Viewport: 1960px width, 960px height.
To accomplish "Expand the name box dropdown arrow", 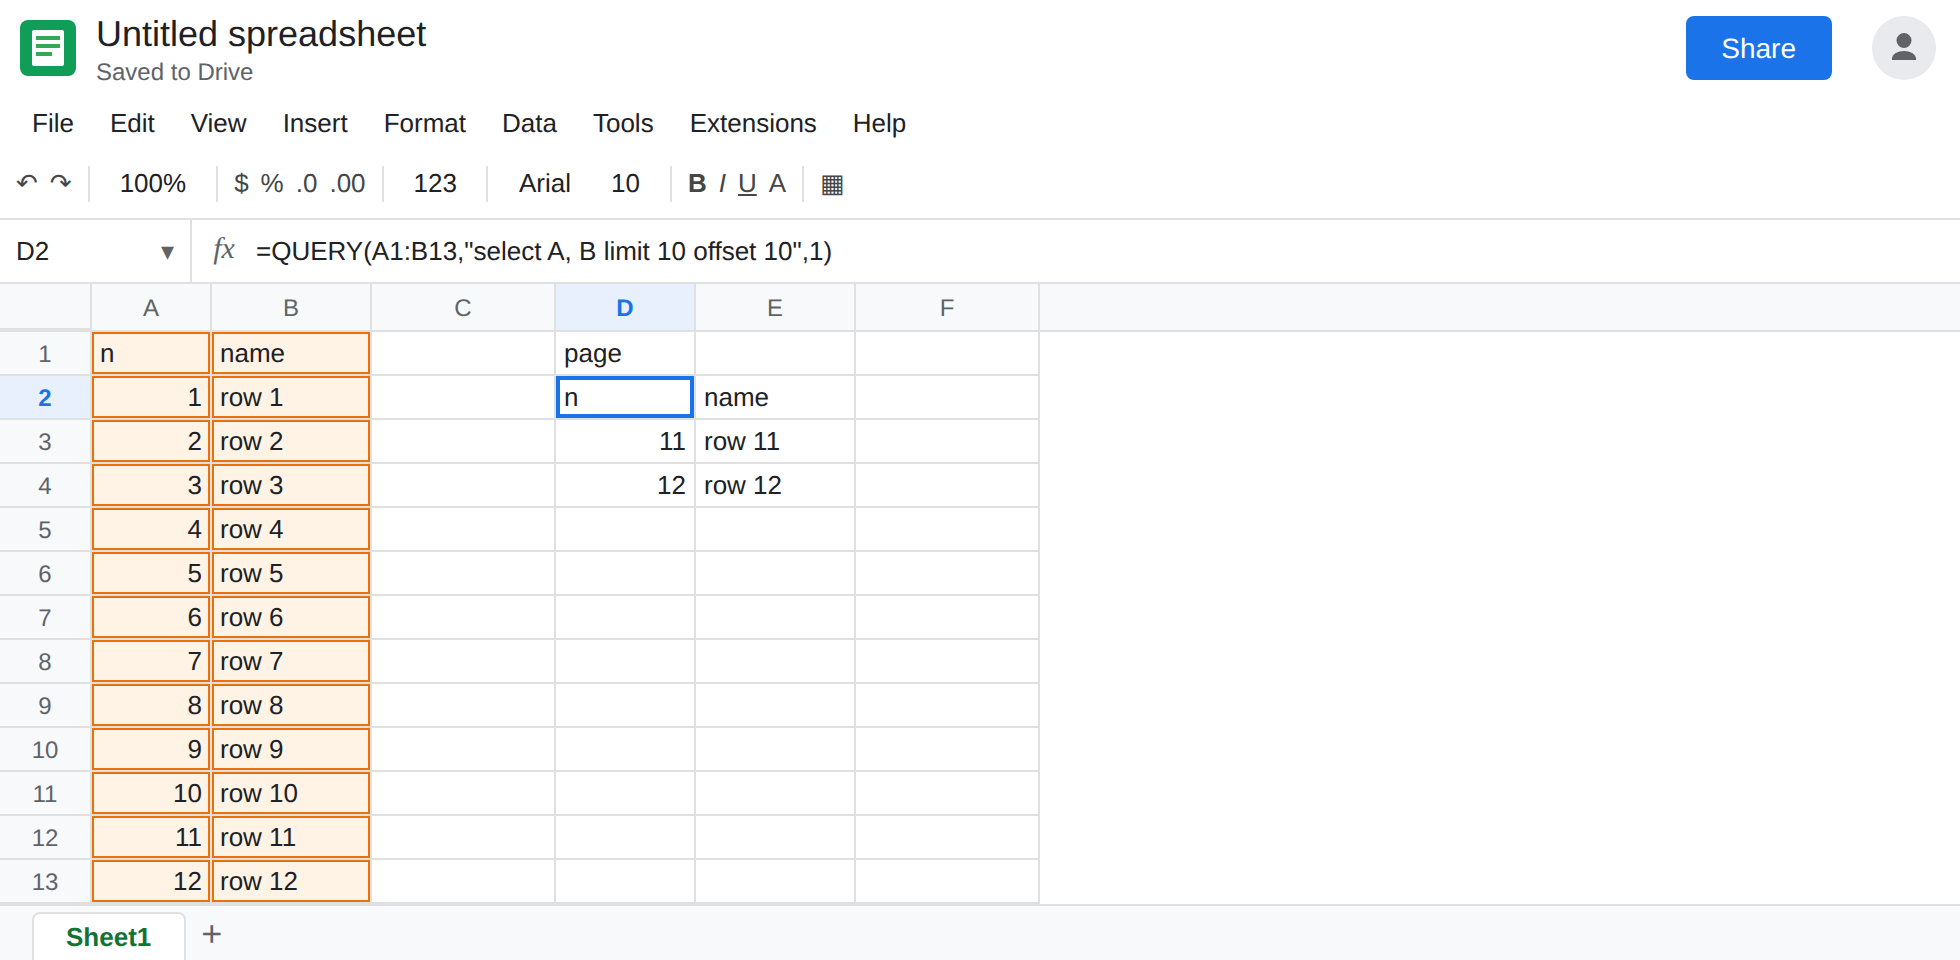I will pyautogui.click(x=167, y=252).
